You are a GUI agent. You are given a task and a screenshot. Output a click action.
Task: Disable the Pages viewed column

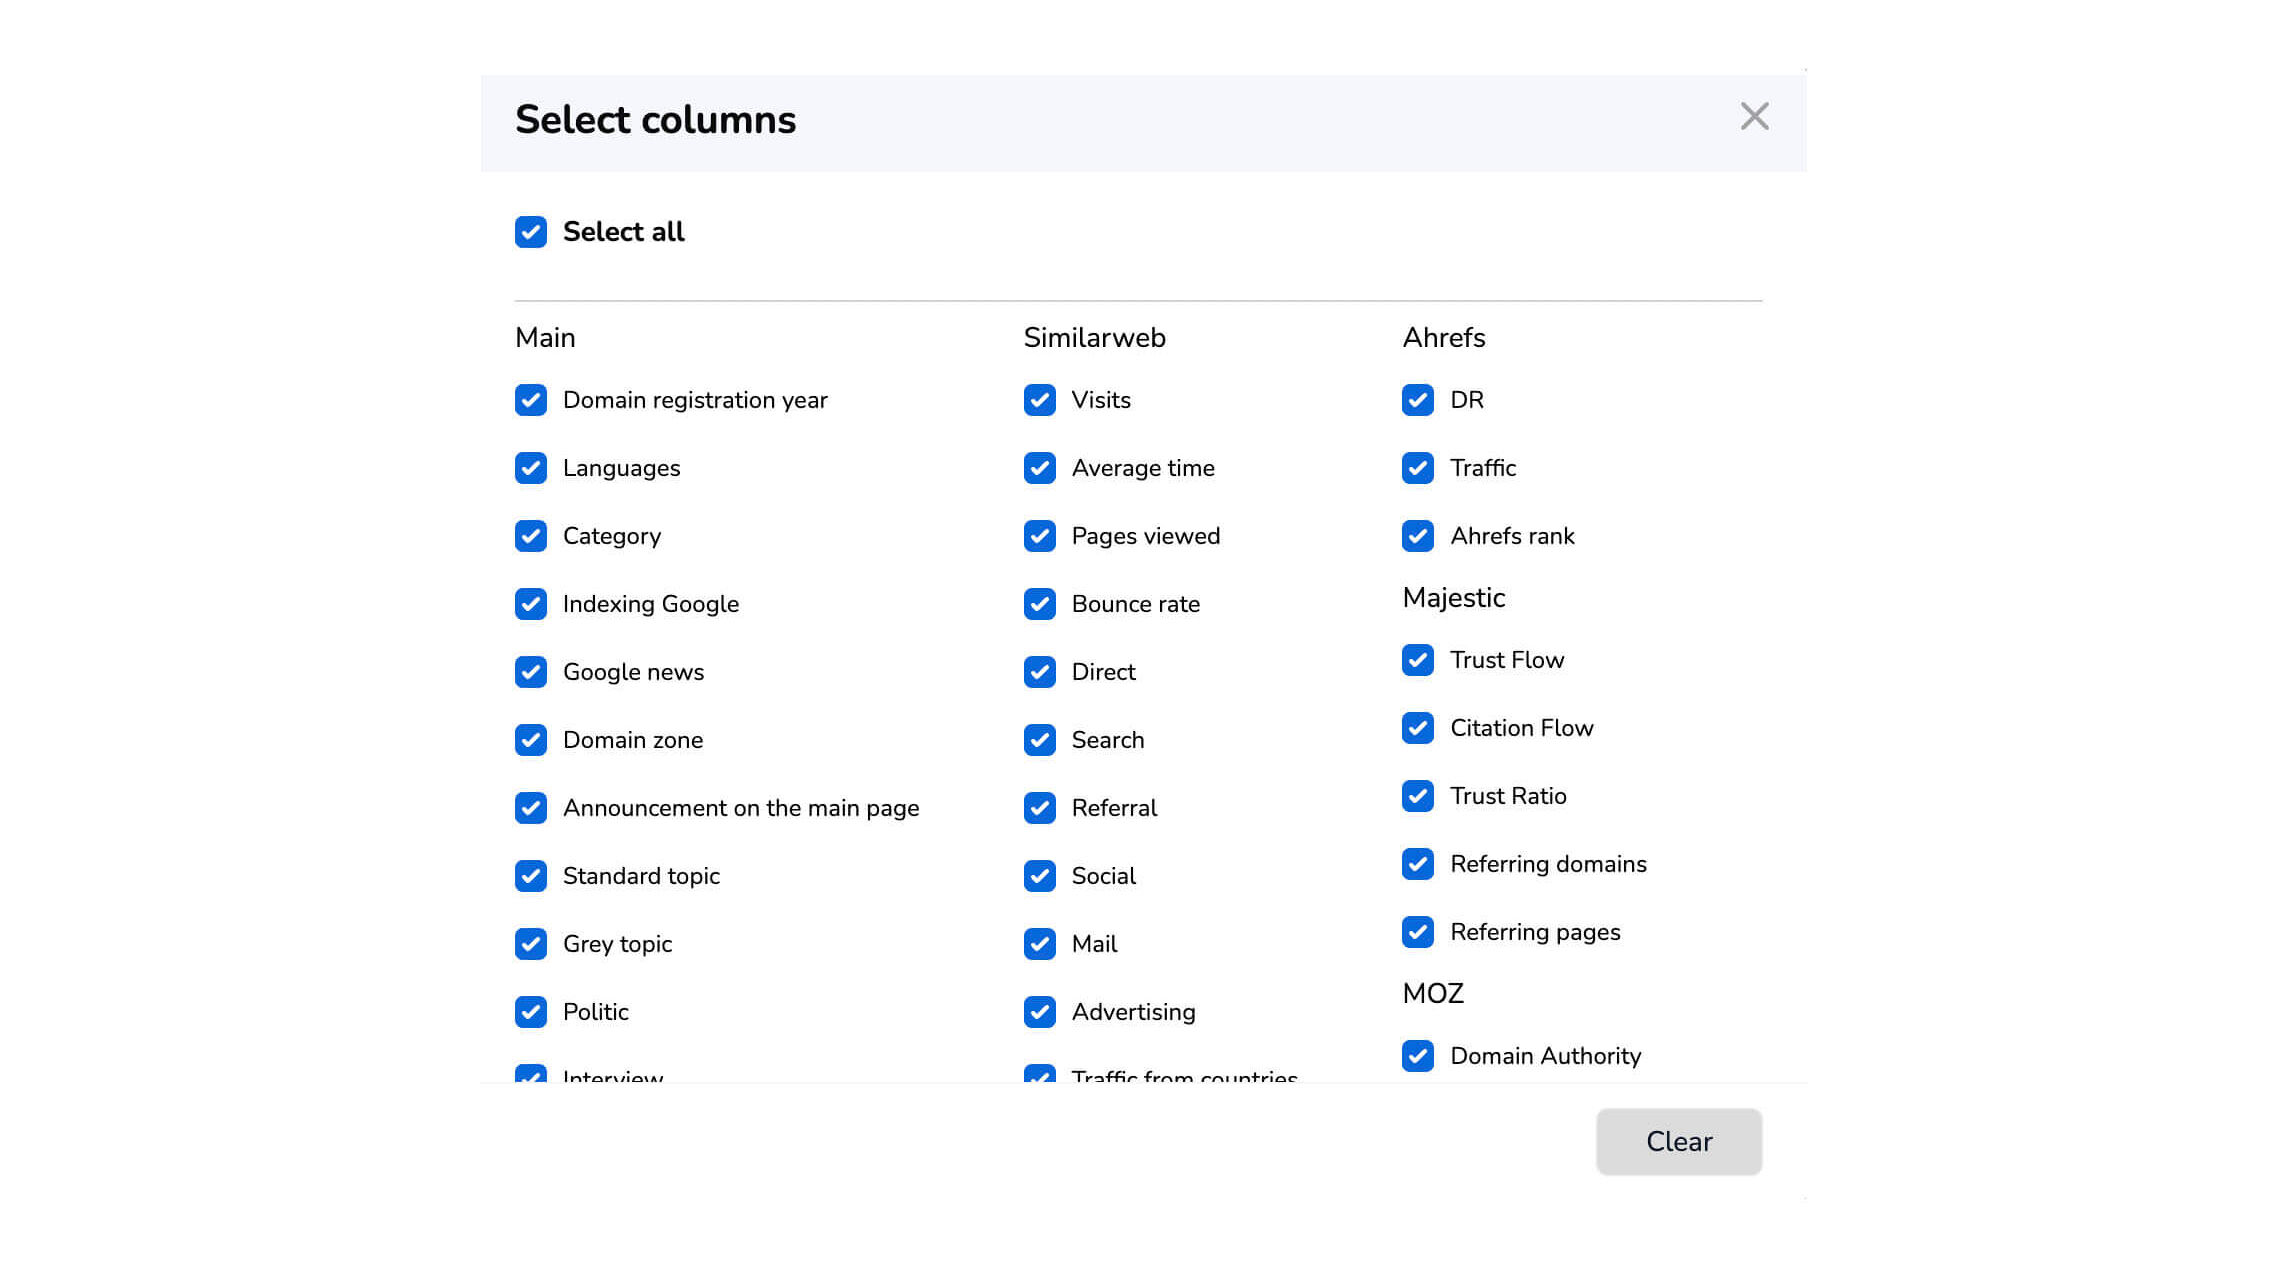pyautogui.click(x=1040, y=536)
